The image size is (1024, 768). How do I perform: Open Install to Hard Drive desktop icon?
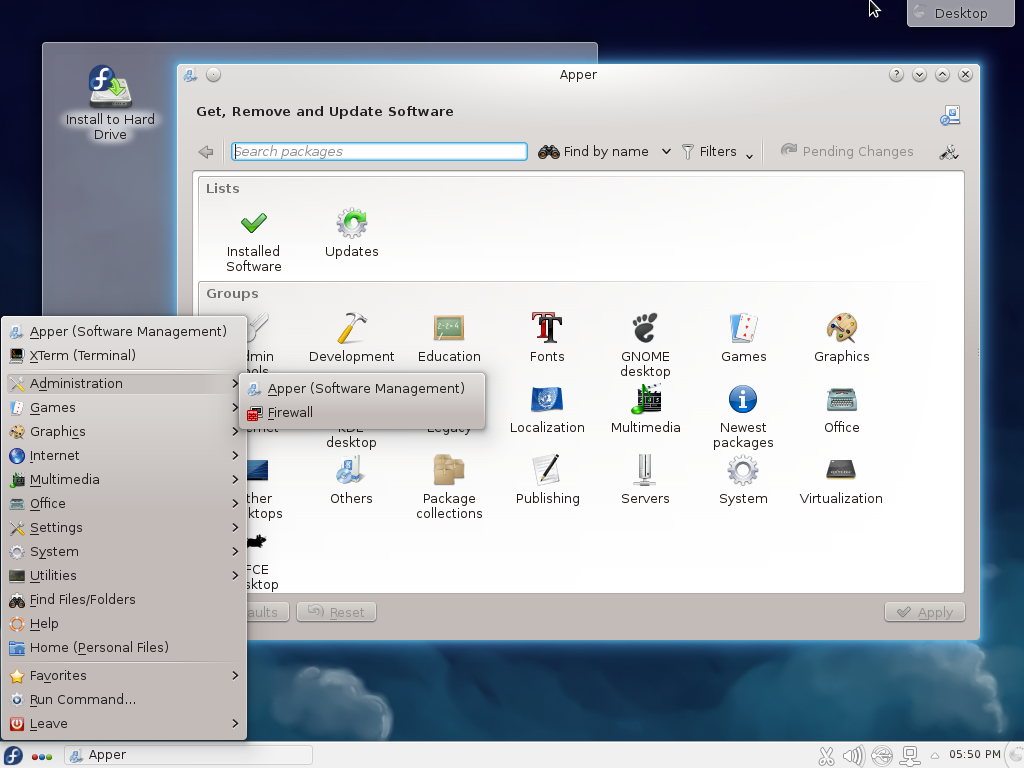(x=110, y=103)
